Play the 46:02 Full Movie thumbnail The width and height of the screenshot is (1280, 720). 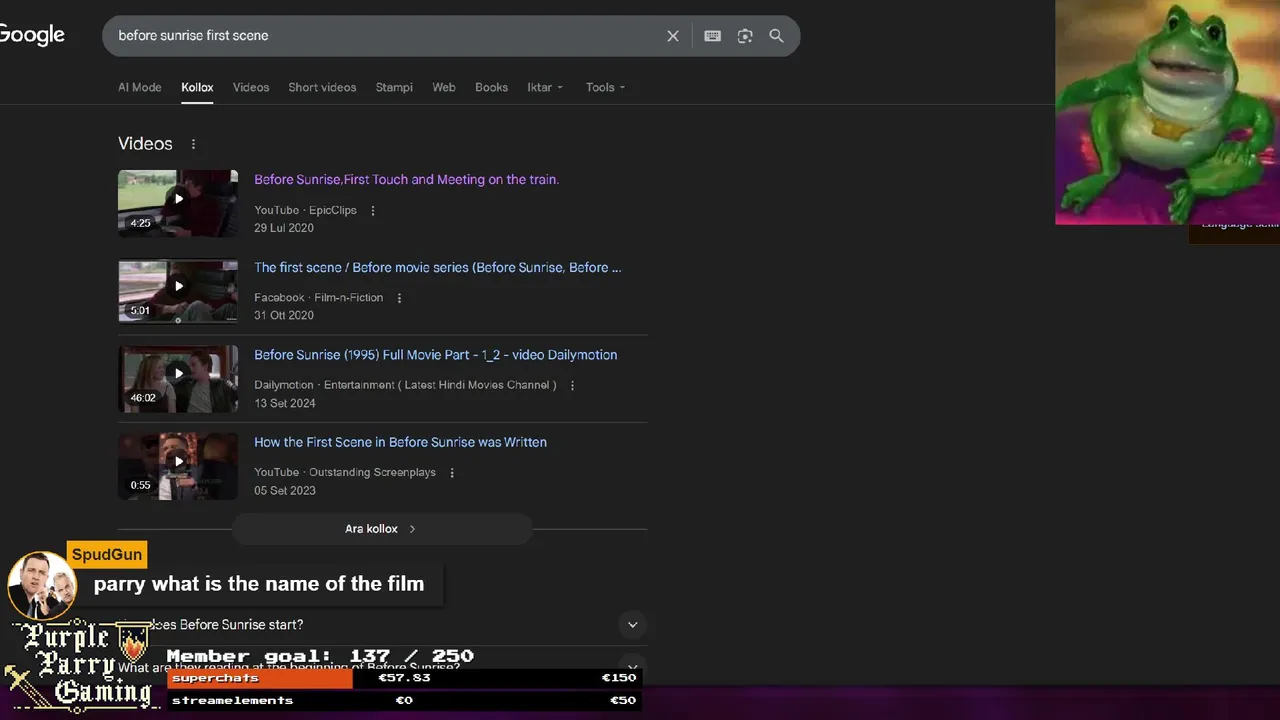tap(178, 378)
